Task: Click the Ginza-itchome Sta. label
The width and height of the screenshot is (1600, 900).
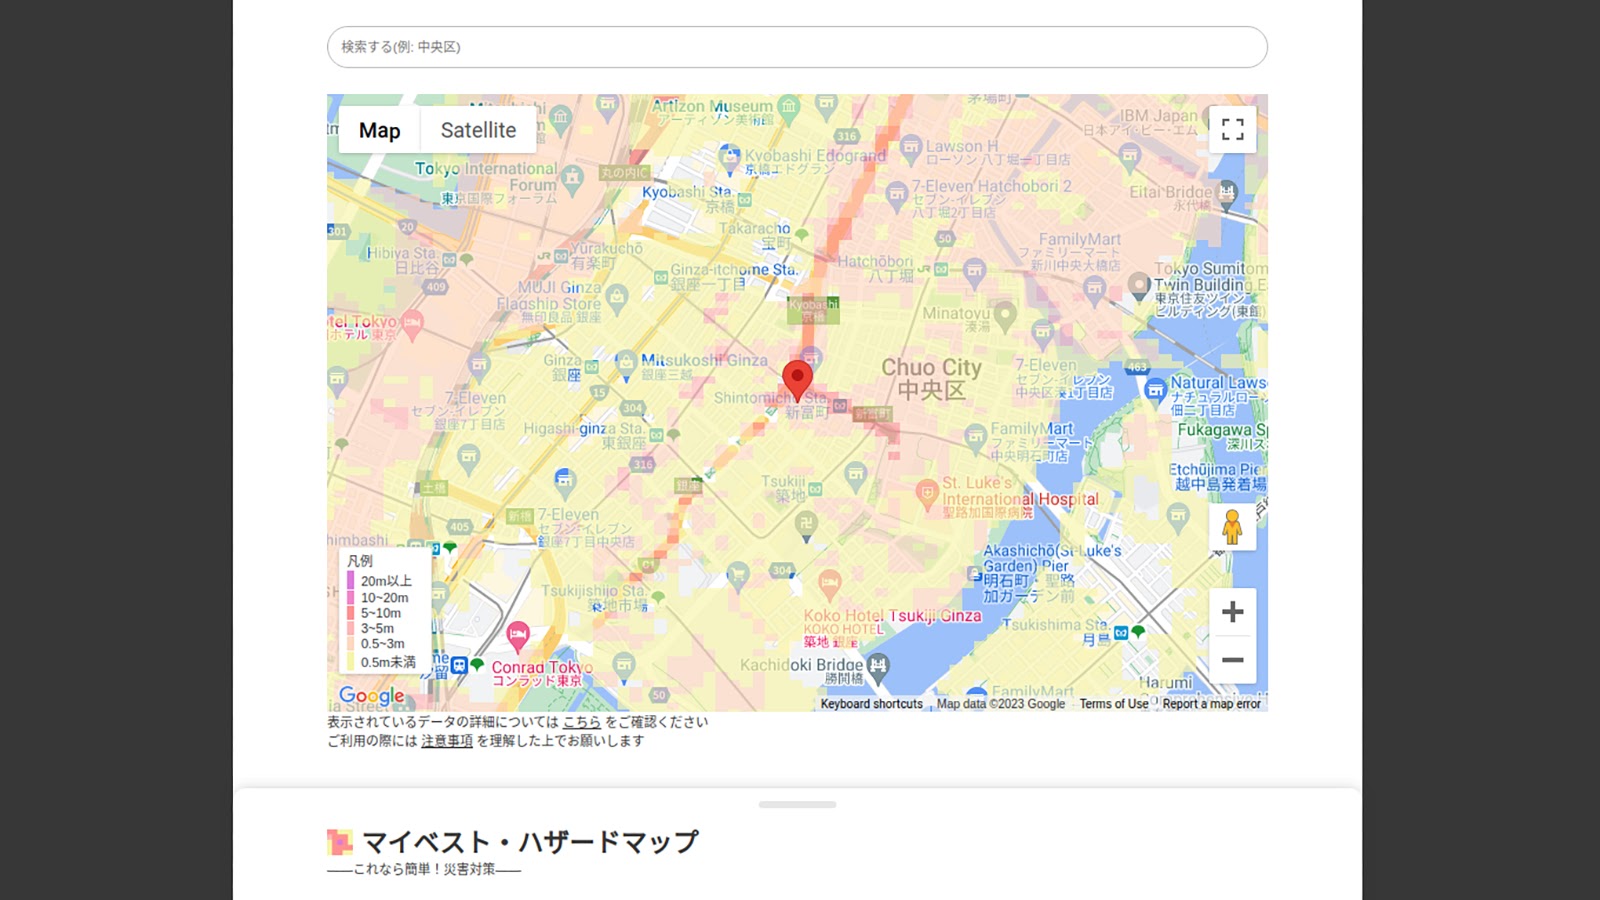Action: click(x=734, y=276)
